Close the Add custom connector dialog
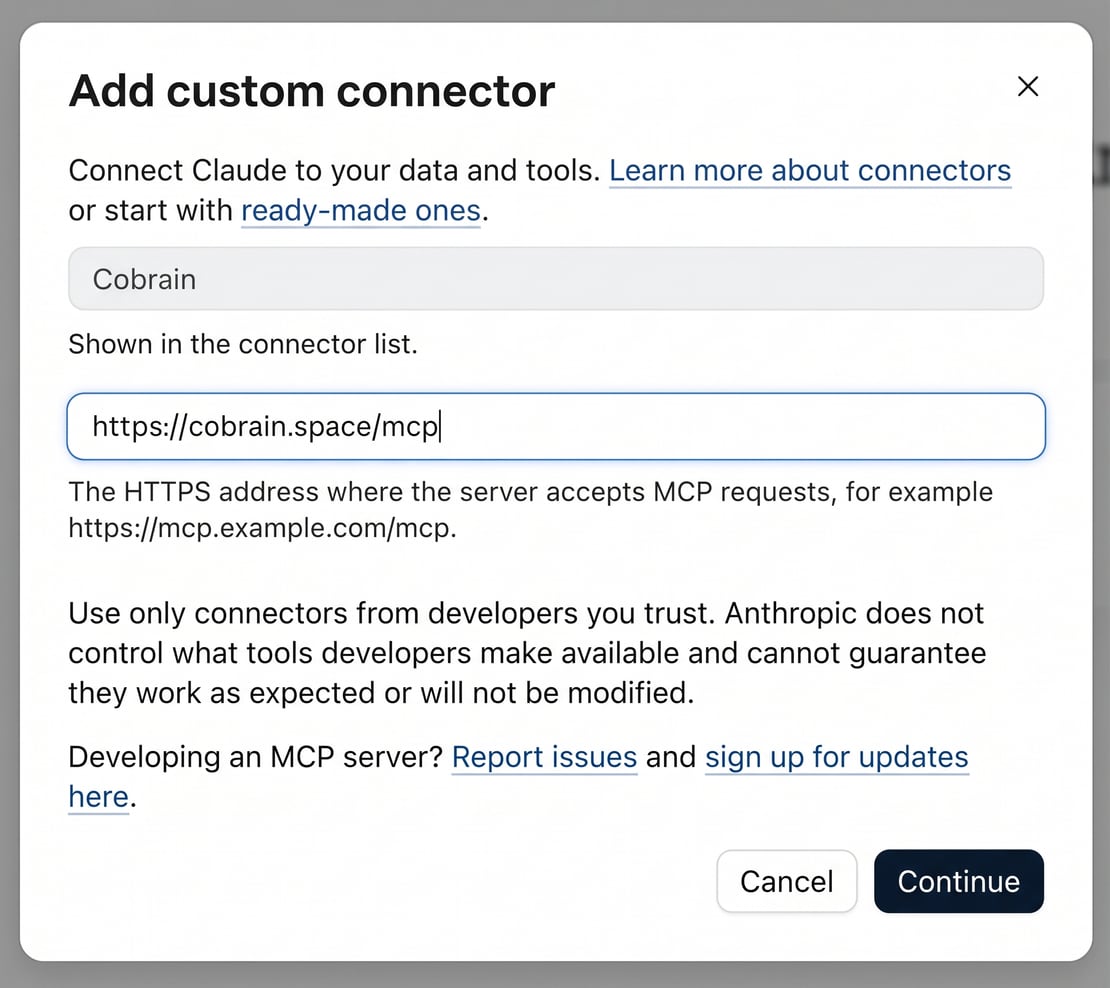This screenshot has height=988, width=1110. pyautogui.click(x=1027, y=86)
